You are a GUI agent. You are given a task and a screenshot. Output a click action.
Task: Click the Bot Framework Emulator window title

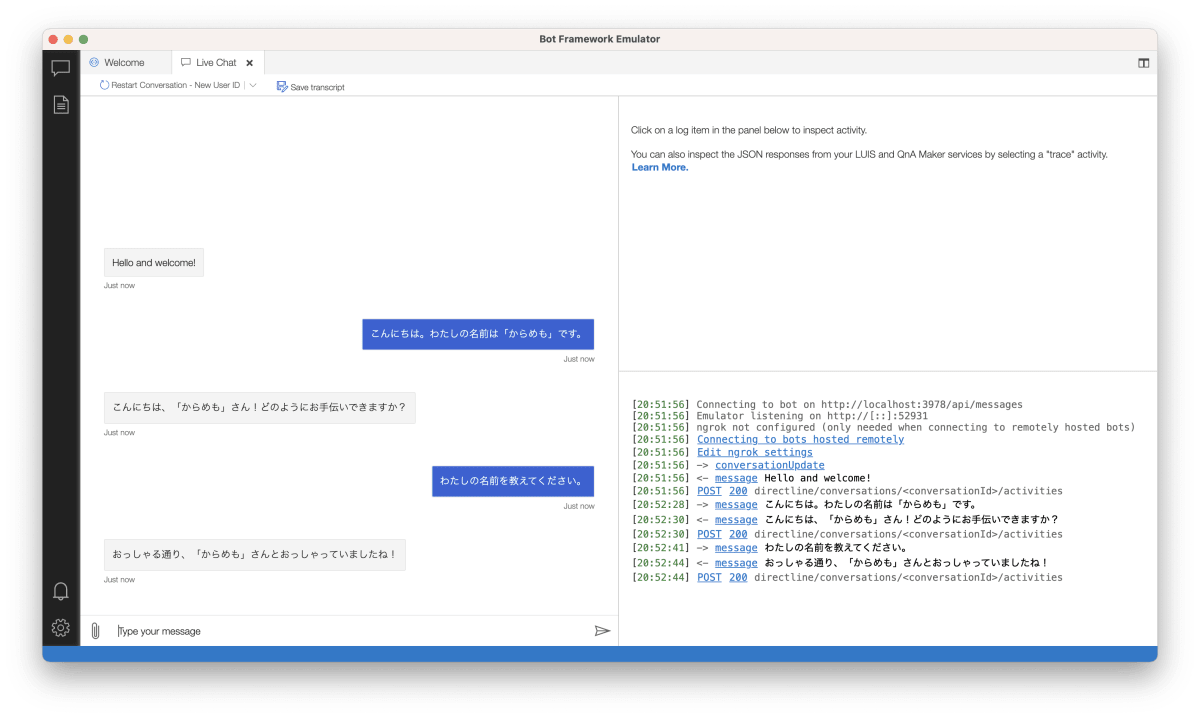pos(600,39)
